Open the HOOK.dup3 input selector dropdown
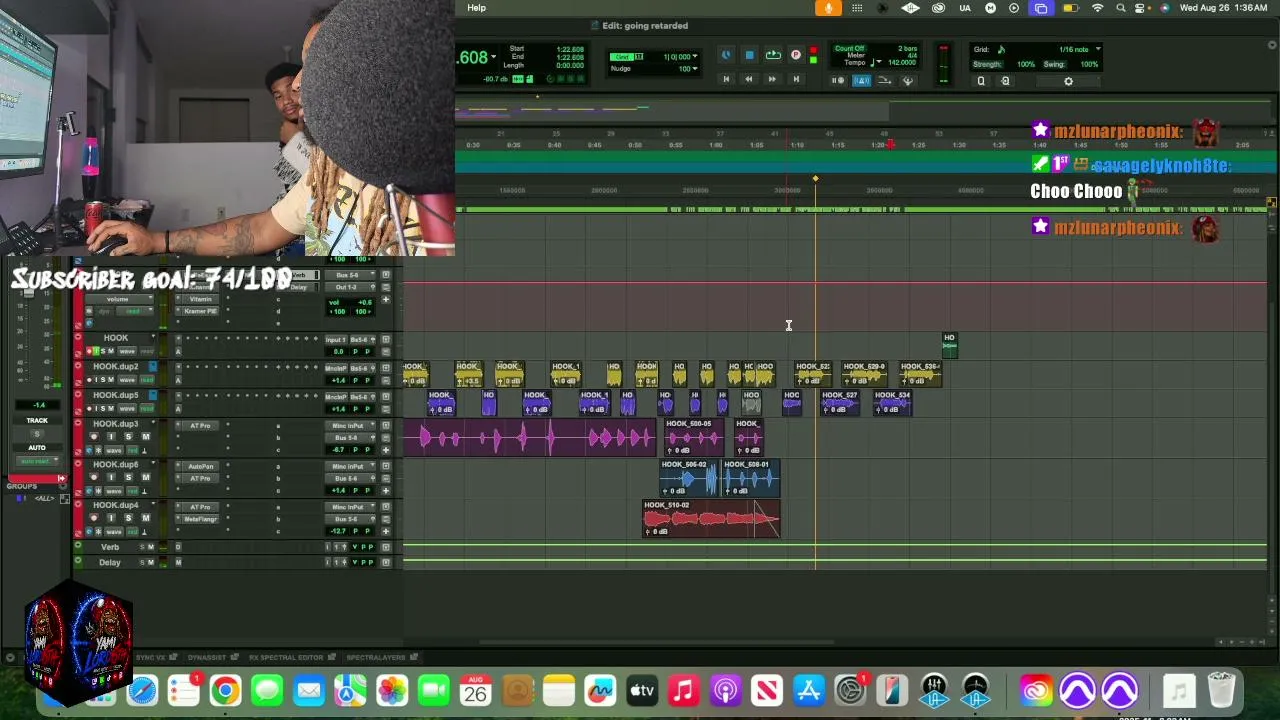1280x720 pixels. pos(349,426)
